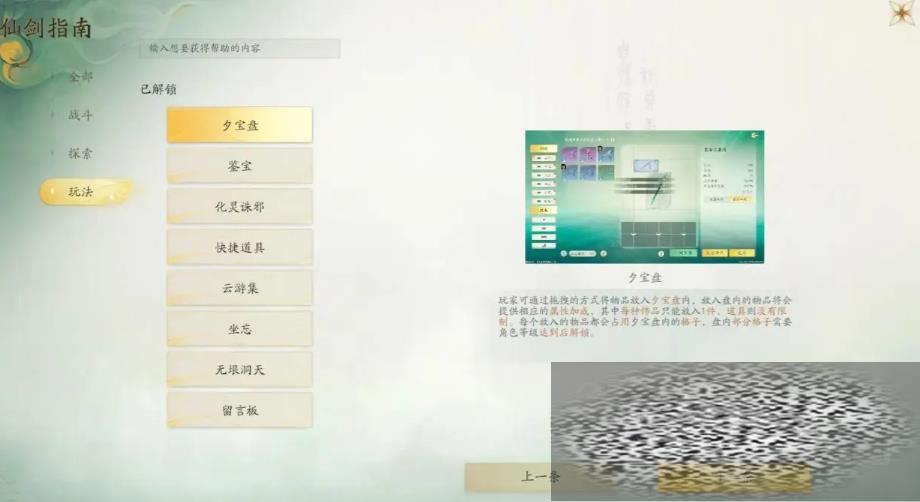Screen dimensions: 920x502
Task: Open the 无垠洞天 guide entry
Action: pos(239,369)
